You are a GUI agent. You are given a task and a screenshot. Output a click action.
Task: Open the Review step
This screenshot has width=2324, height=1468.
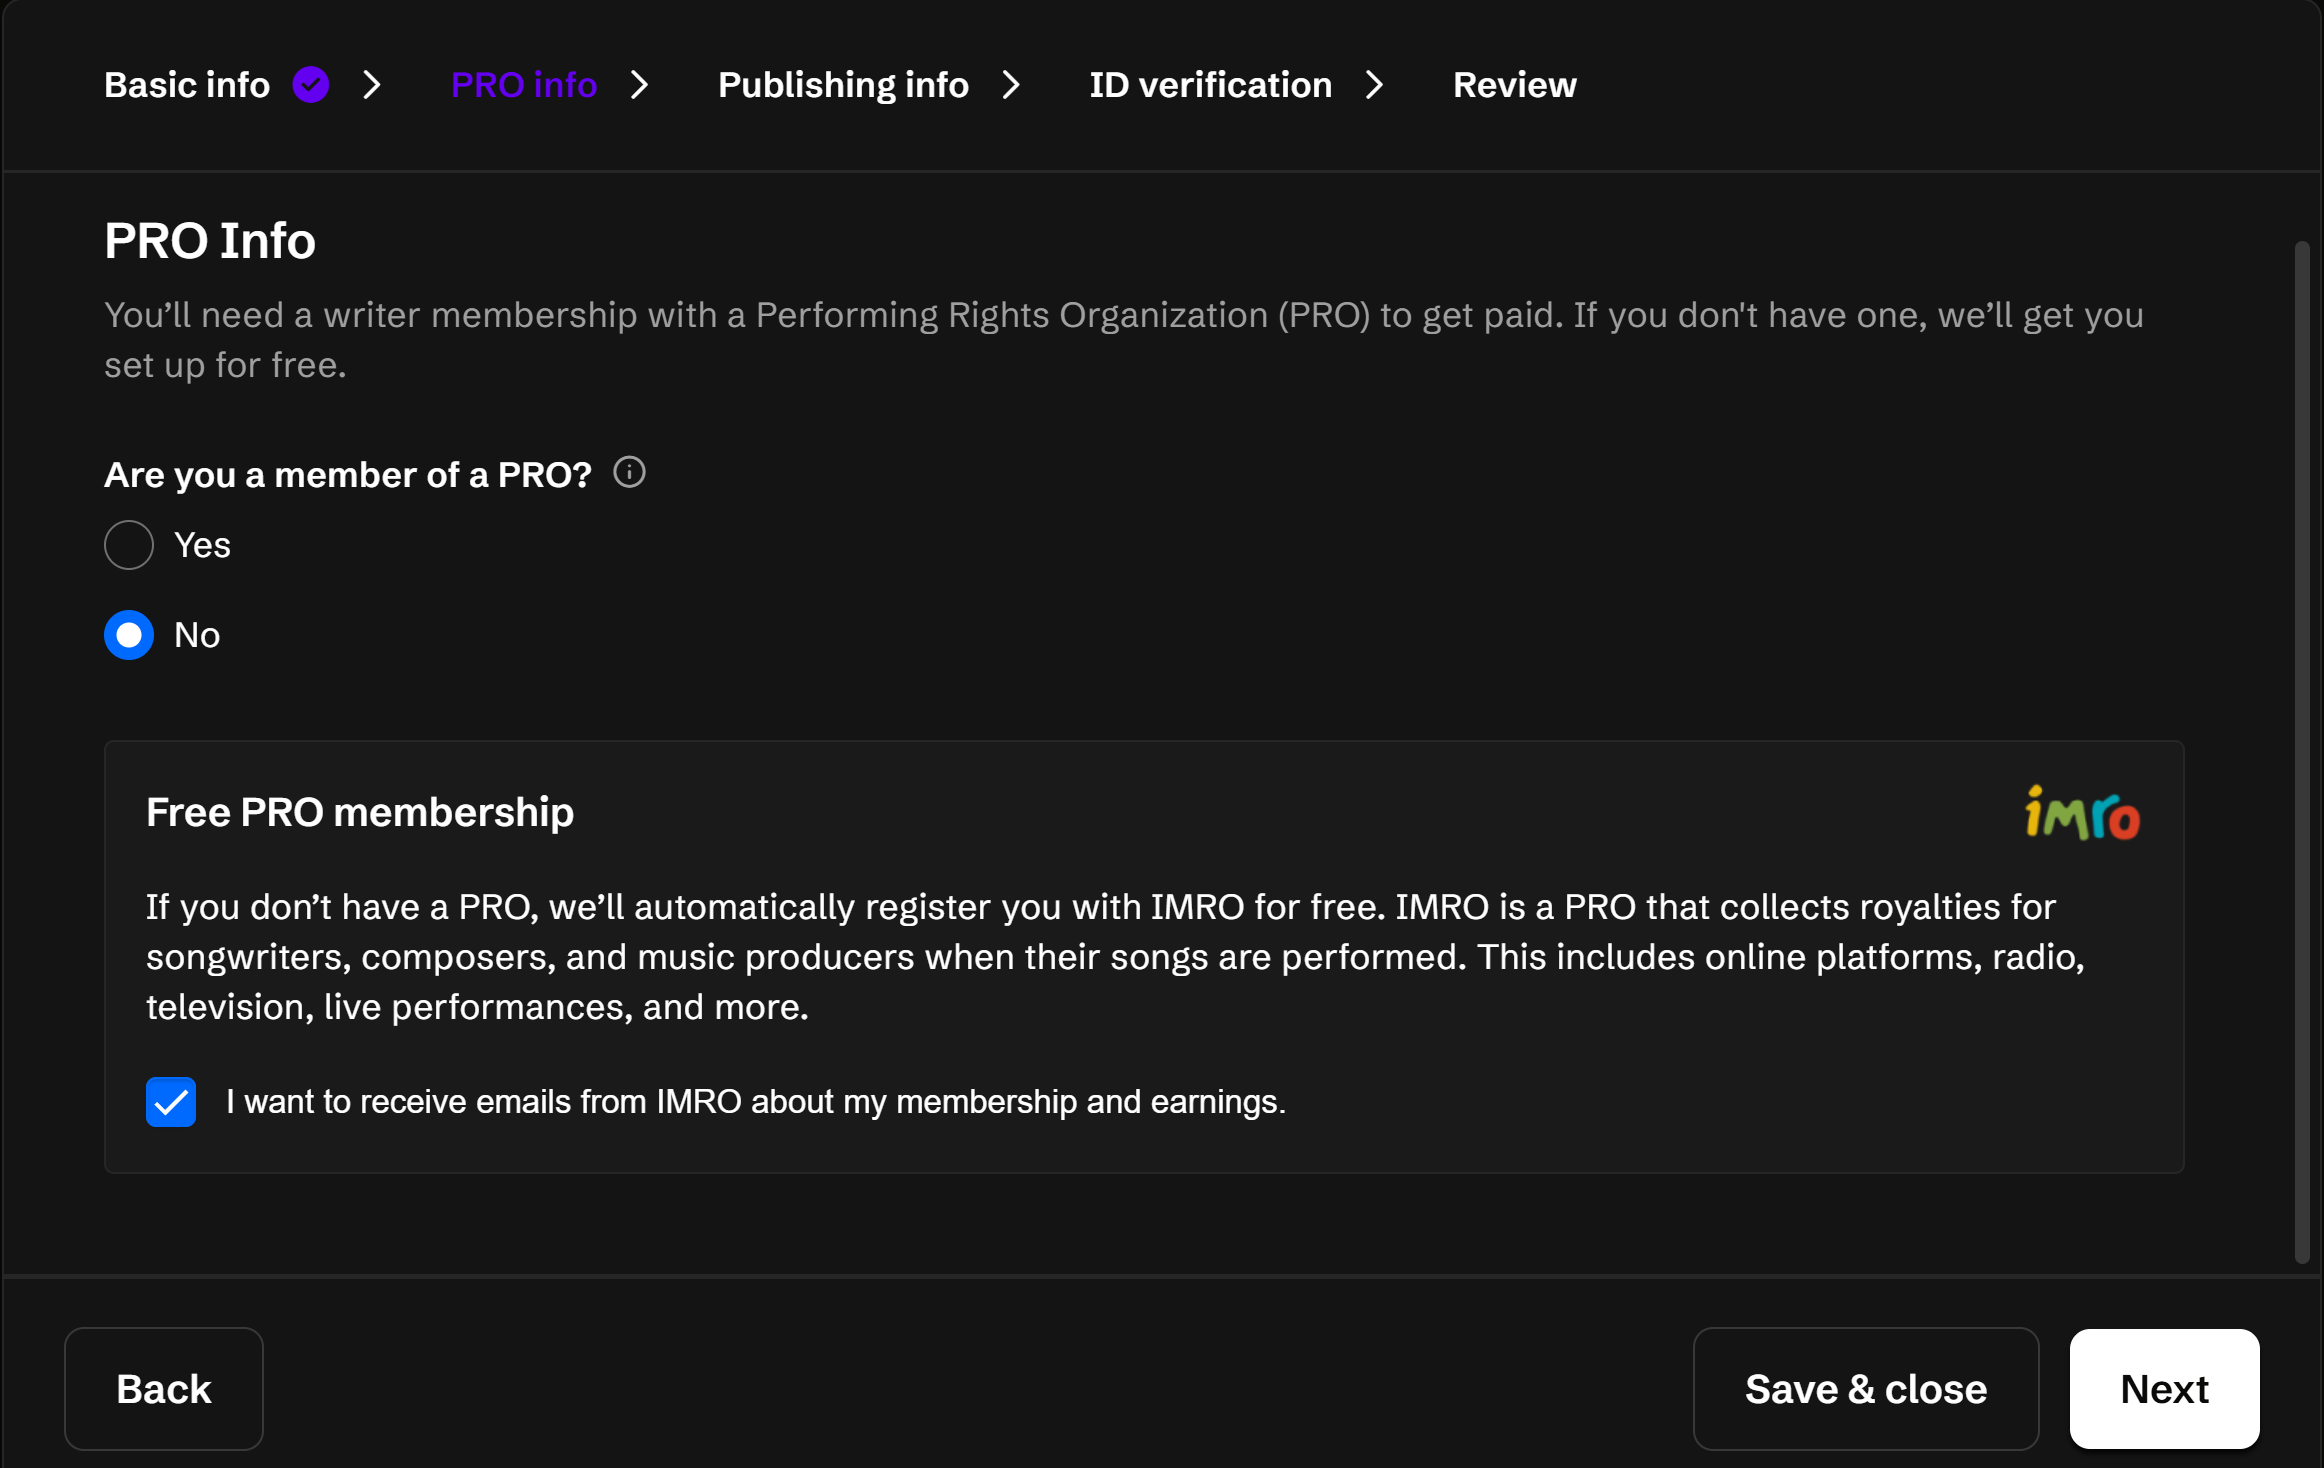pos(1514,85)
